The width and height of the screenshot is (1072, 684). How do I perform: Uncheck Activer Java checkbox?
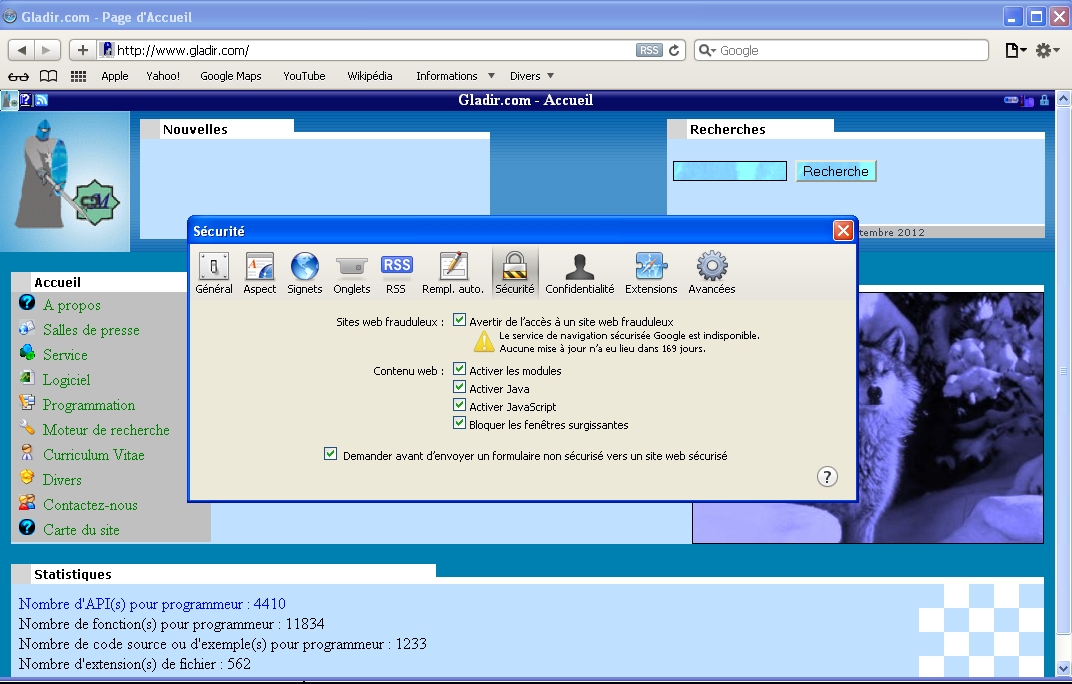click(460, 388)
